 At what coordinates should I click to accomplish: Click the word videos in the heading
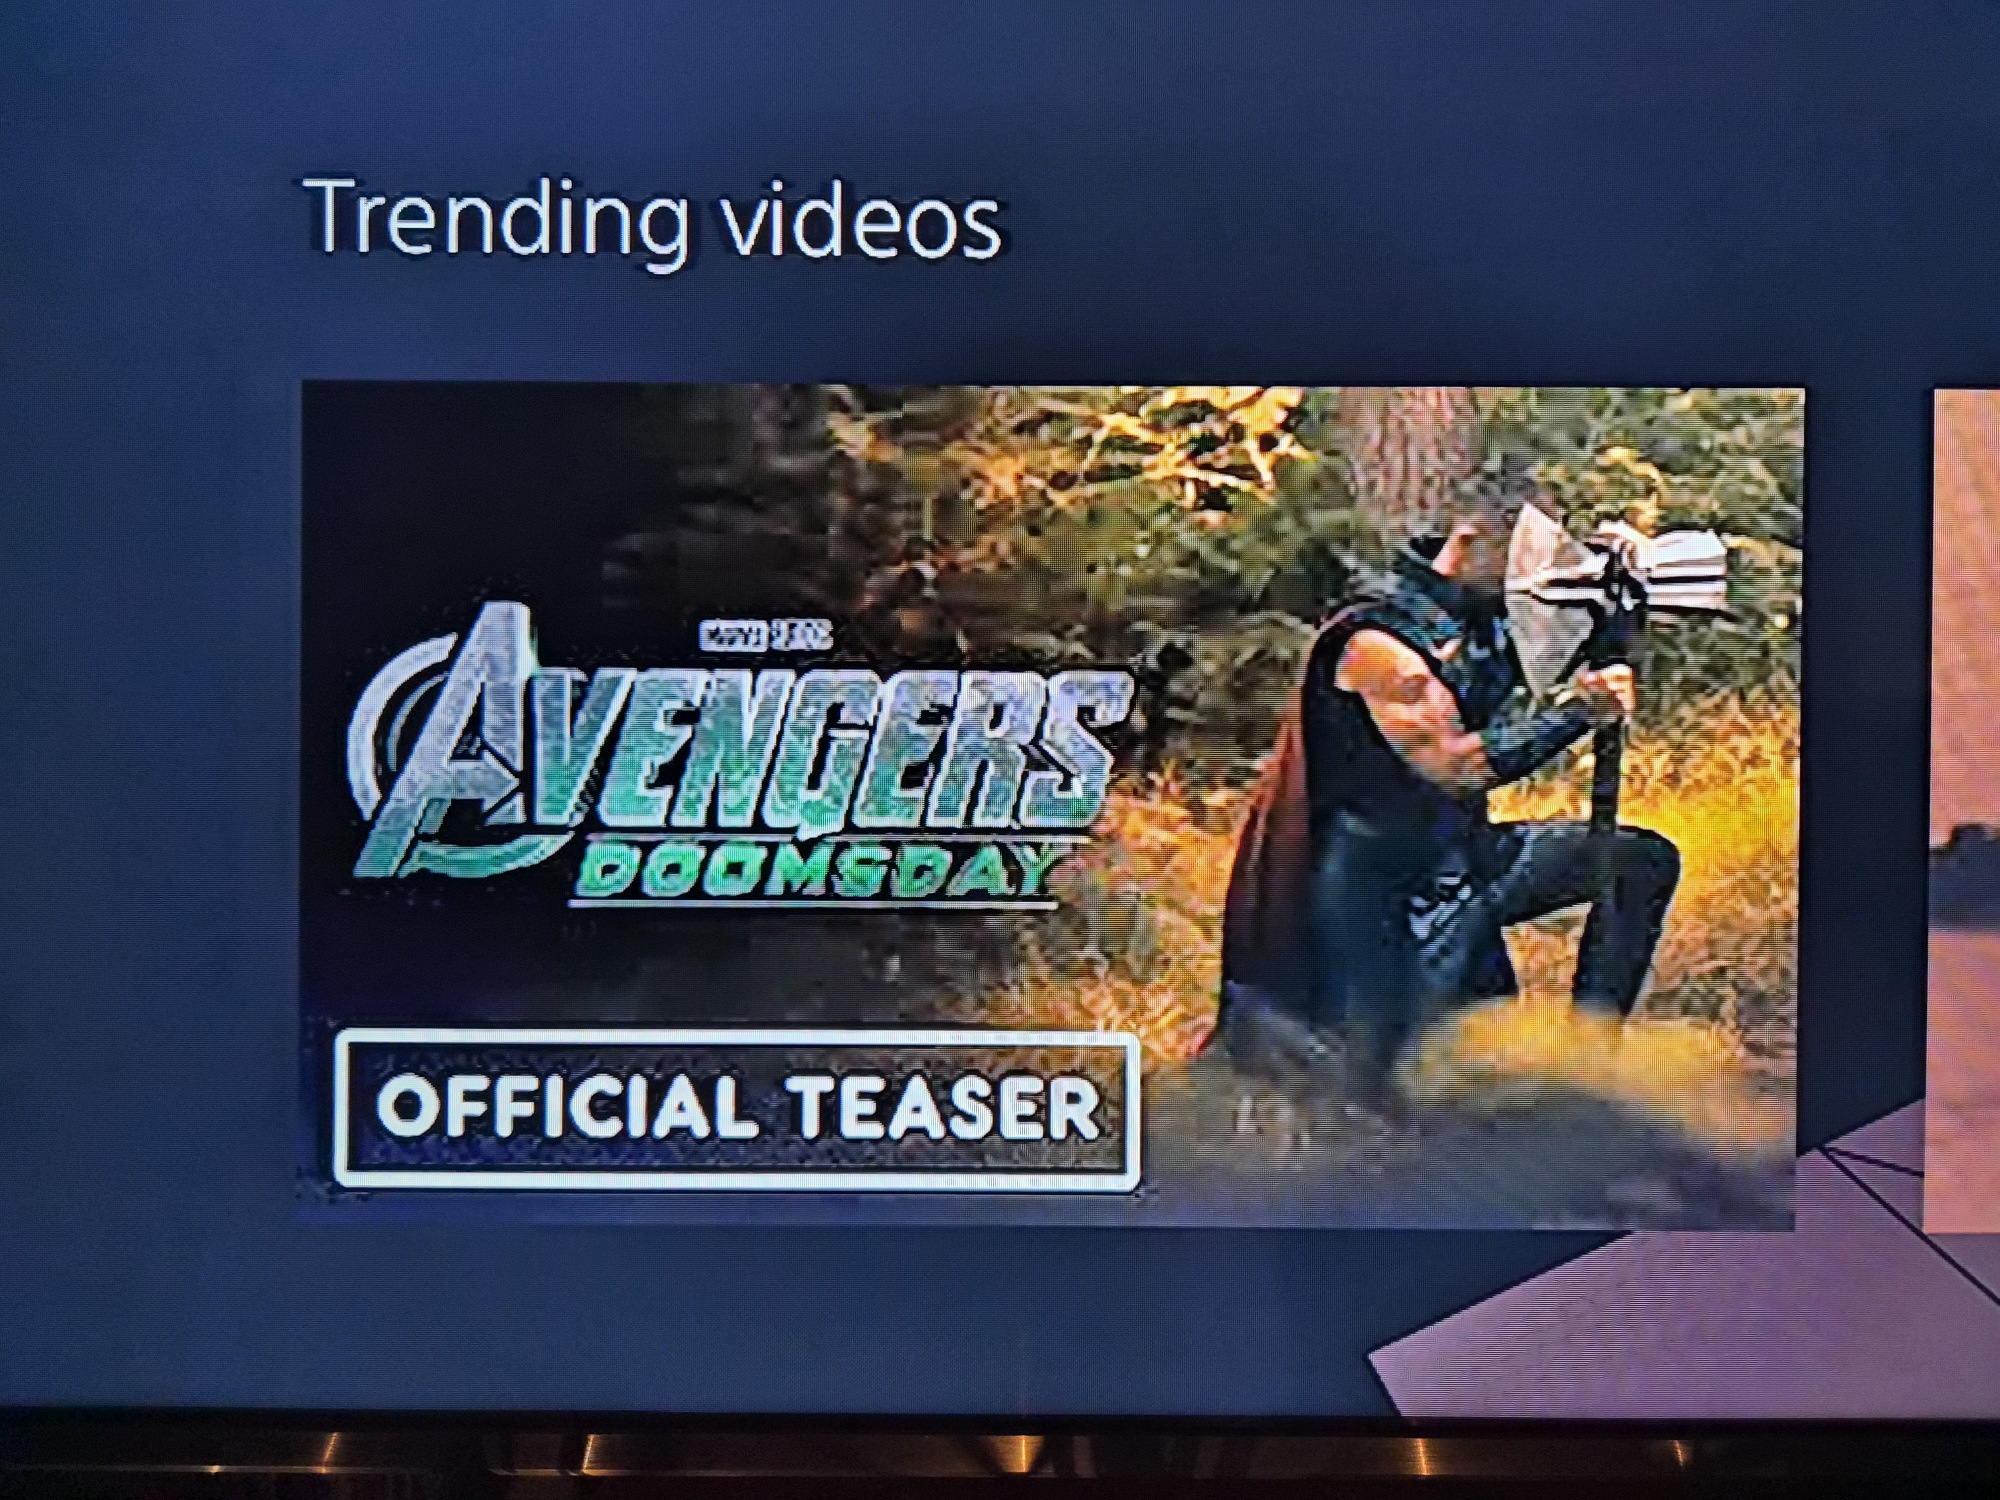pos(862,220)
